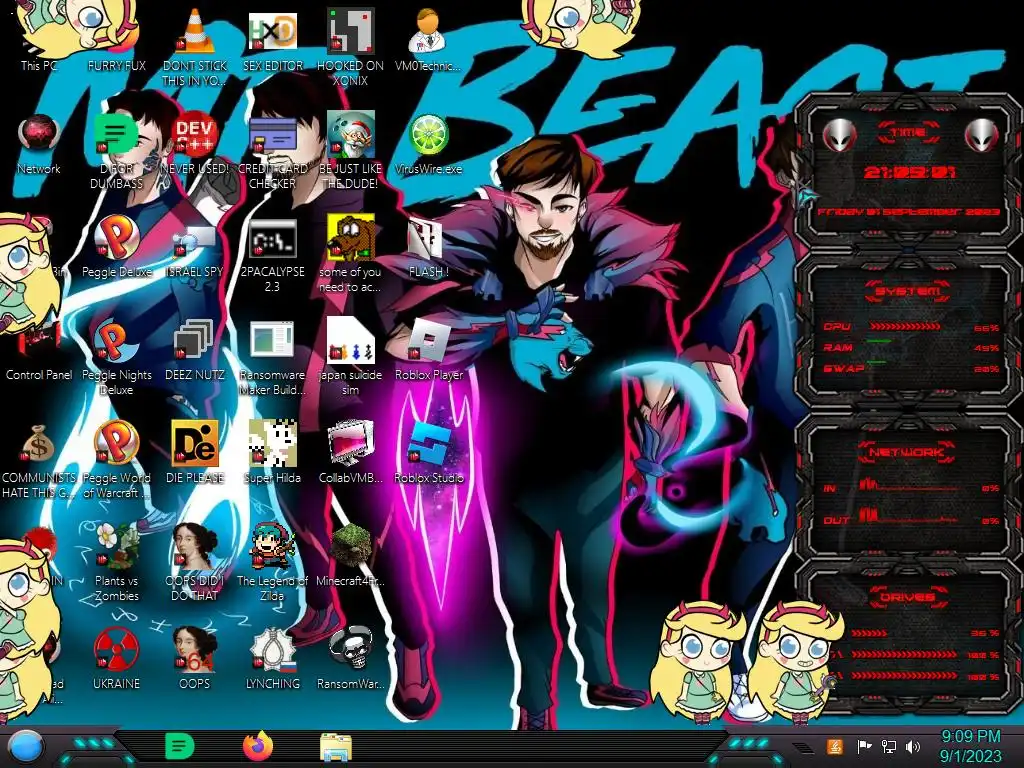The width and height of the screenshot is (1024, 768).
Task: Open the DEEZ NUTZ stacked windows icon
Action: [195, 351]
